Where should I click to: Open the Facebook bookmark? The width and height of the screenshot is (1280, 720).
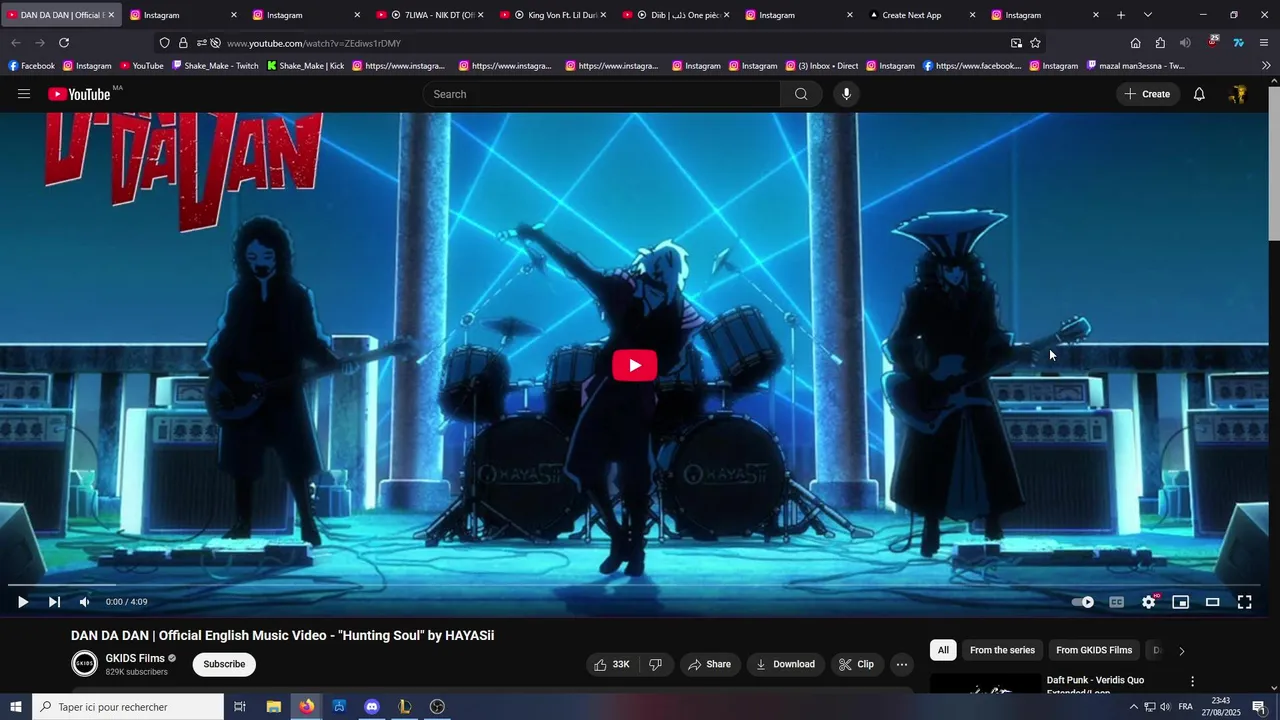pyautogui.click(x=31, y=66)
